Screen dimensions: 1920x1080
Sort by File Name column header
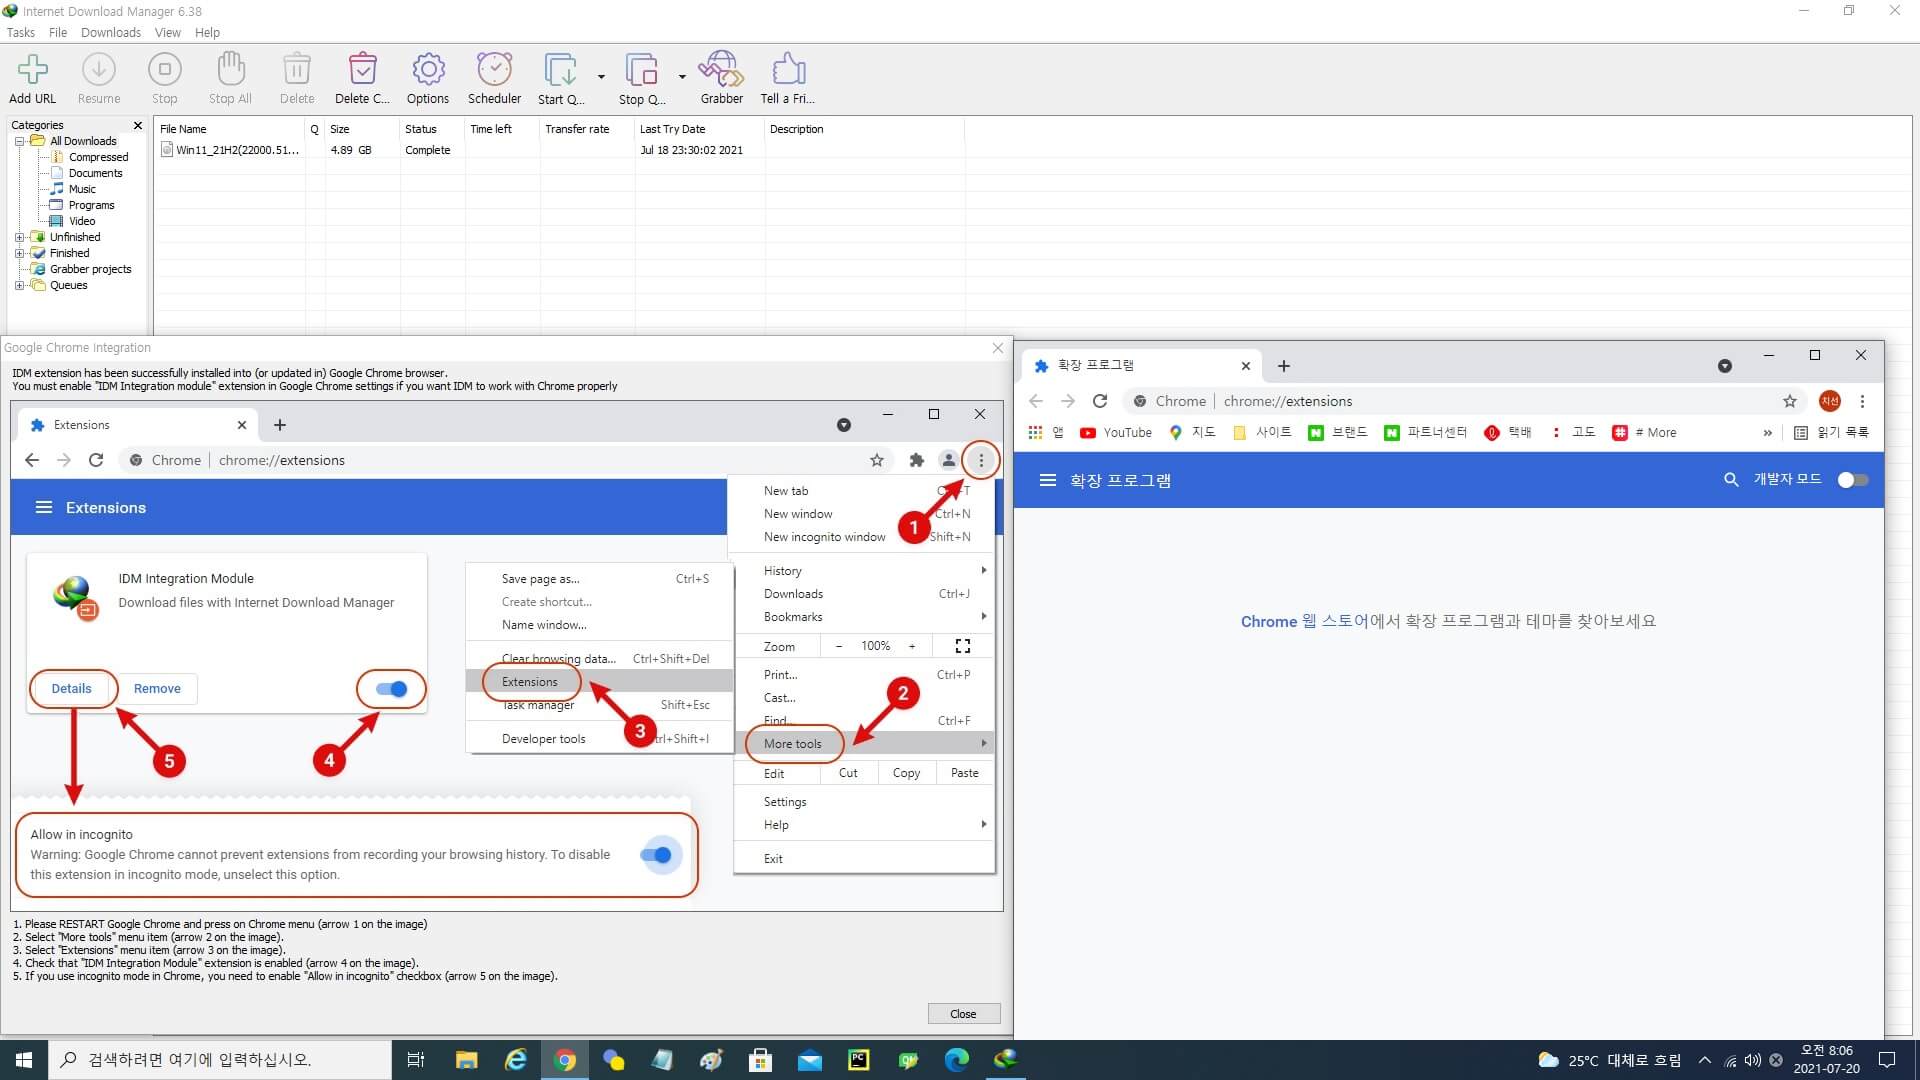(229, 129)
